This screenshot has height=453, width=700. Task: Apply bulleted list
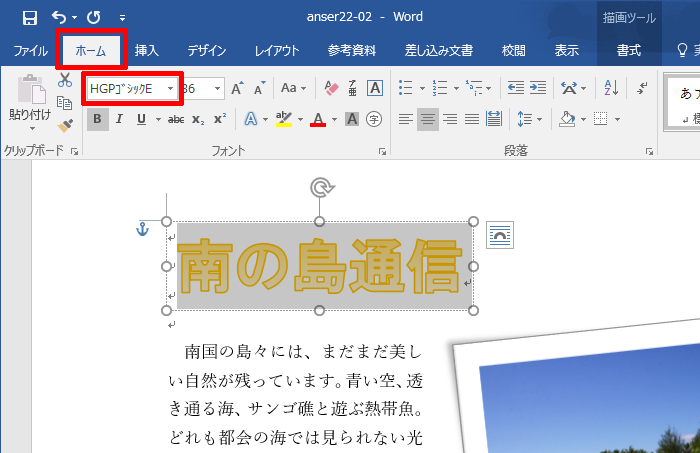pyautogui.click(x=405, y=88)
